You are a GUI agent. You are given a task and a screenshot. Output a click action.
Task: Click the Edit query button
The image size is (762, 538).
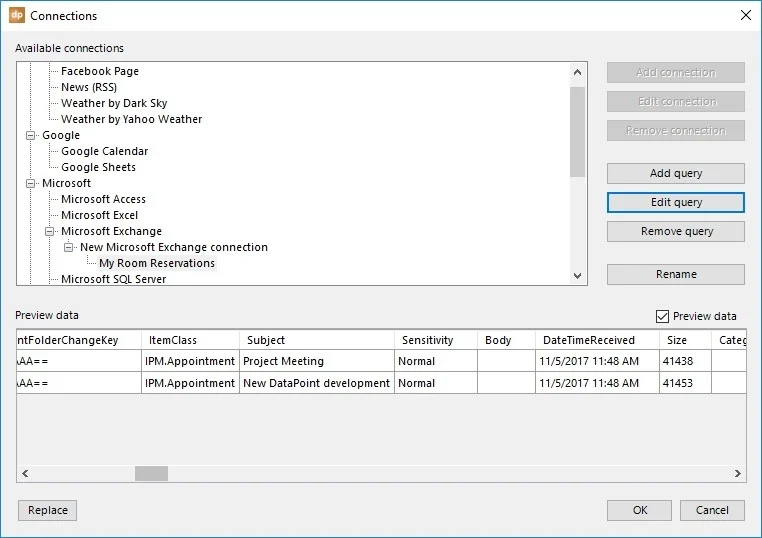(675, 202)
